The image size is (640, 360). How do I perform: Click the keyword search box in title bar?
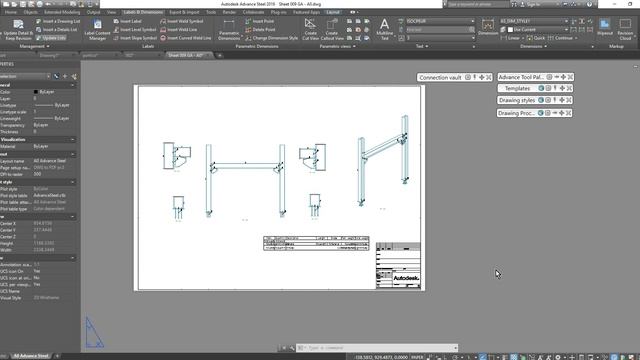[x=477, y=4]
